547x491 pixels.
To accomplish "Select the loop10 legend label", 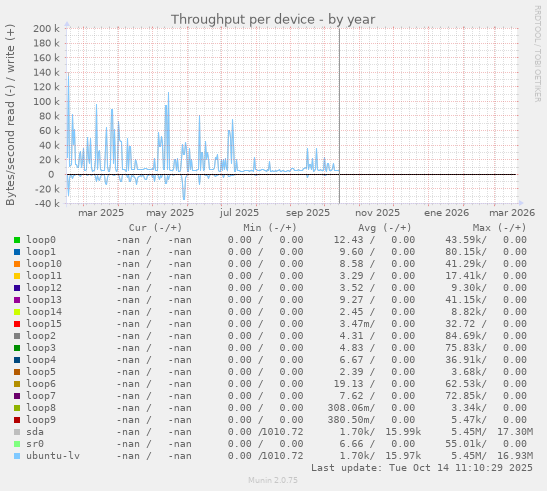I will 44,264.
